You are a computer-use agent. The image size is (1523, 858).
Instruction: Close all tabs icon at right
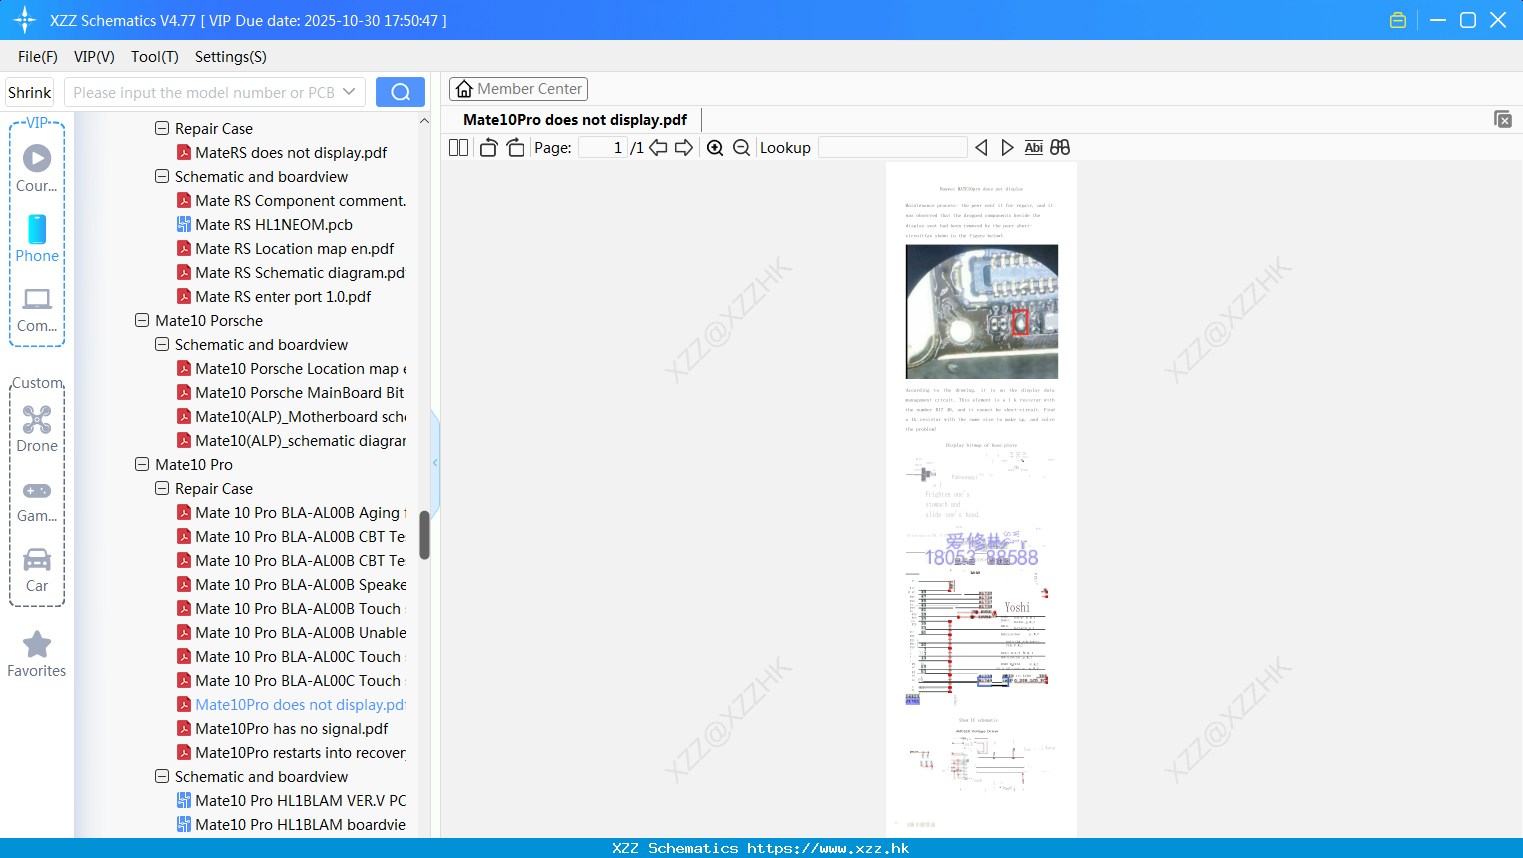tap(1503, 119)
